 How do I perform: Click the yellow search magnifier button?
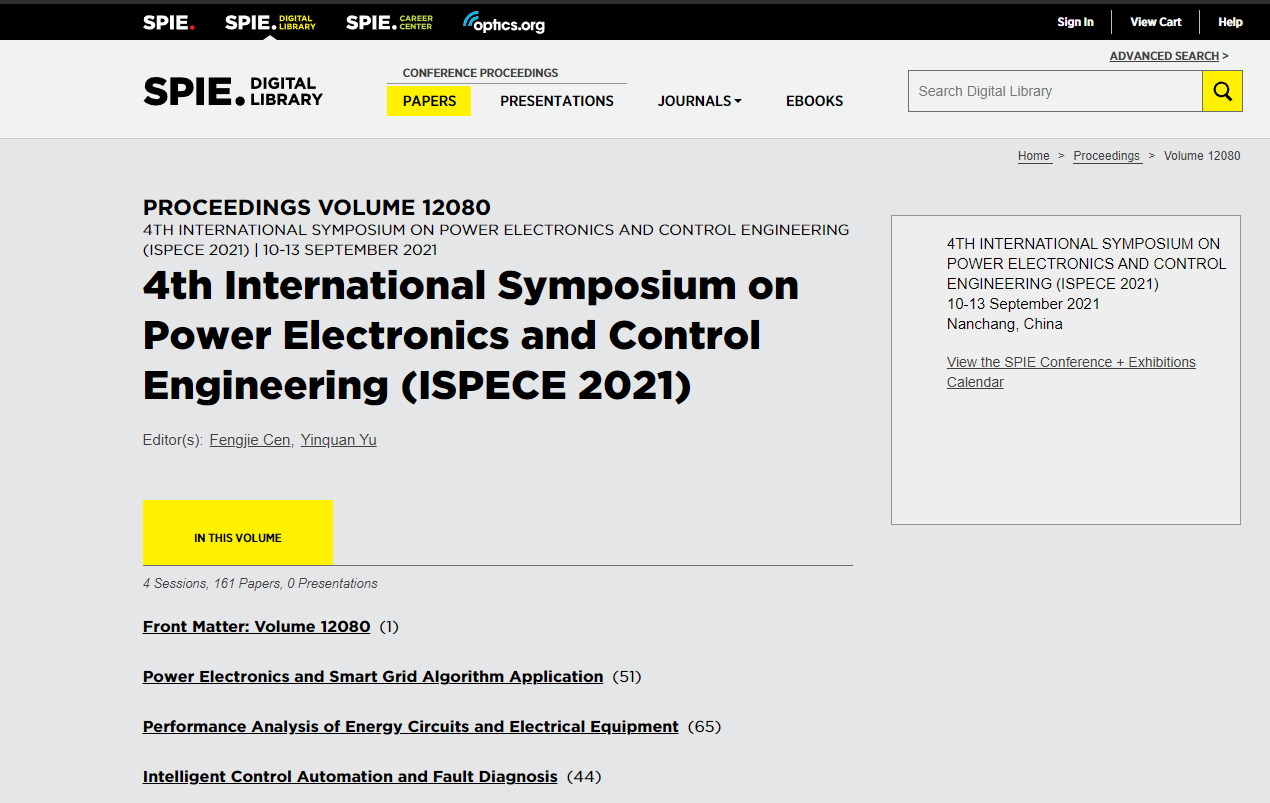(x=1222, y=91)
